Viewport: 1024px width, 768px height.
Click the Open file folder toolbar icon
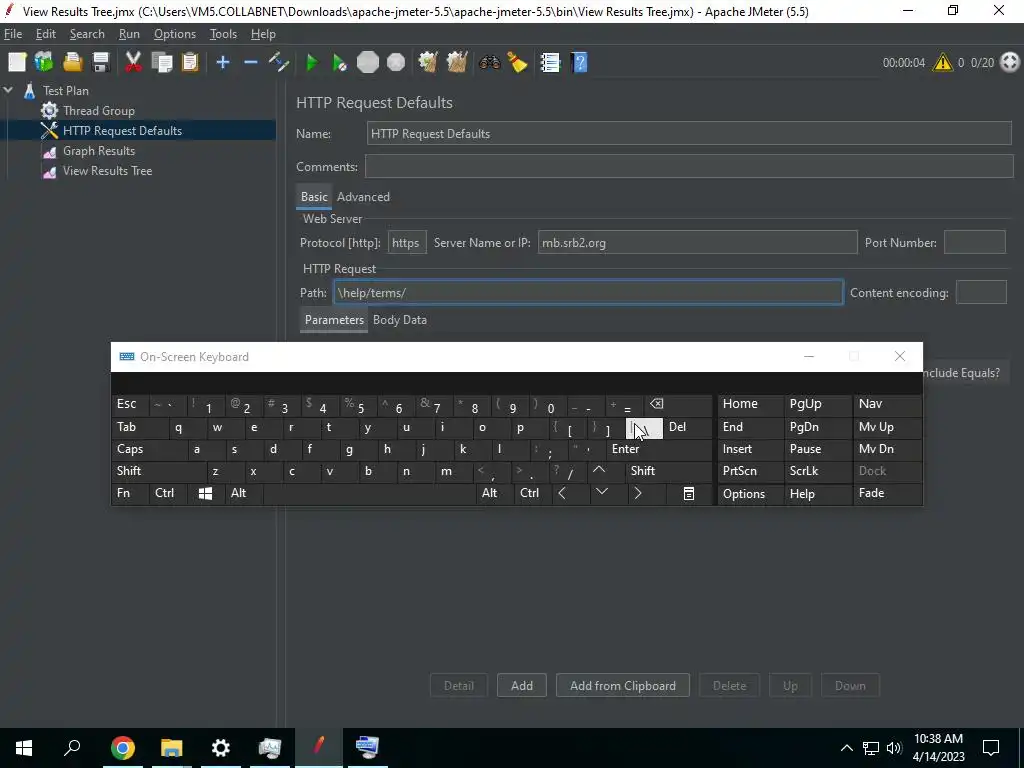[72, 63]
